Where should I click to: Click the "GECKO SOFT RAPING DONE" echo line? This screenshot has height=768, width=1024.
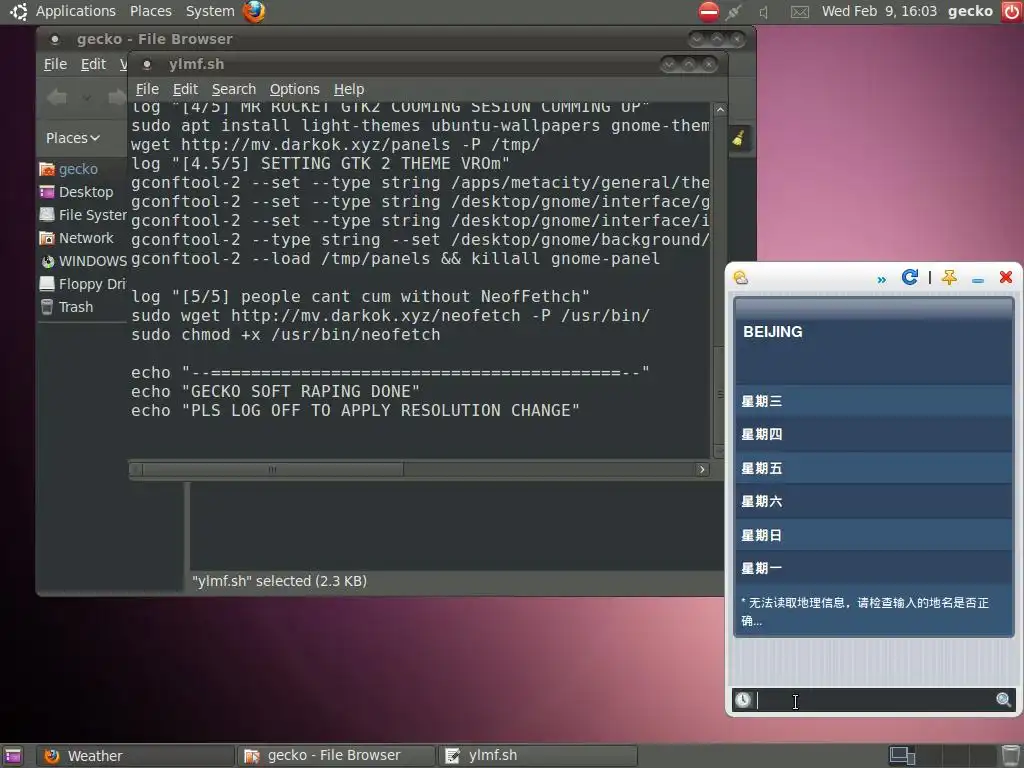tap(275, 391)
